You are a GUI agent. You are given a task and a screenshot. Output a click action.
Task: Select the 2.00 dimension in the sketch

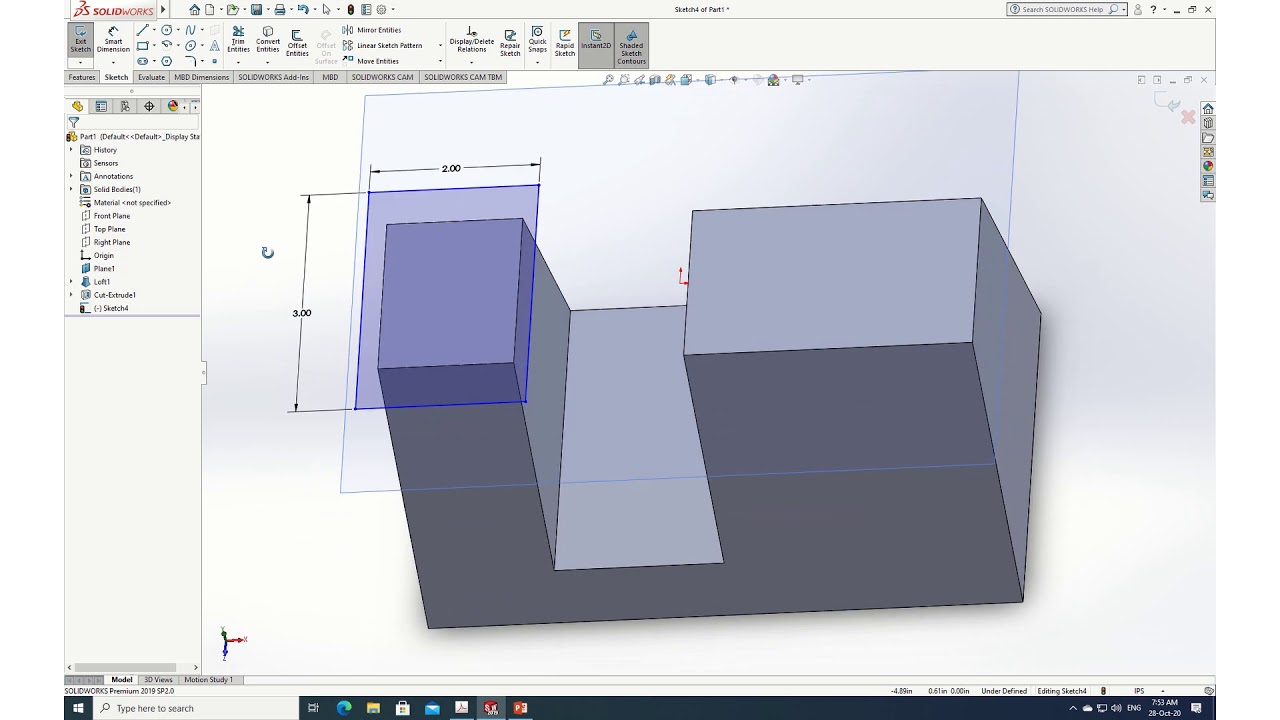[451, 168]
